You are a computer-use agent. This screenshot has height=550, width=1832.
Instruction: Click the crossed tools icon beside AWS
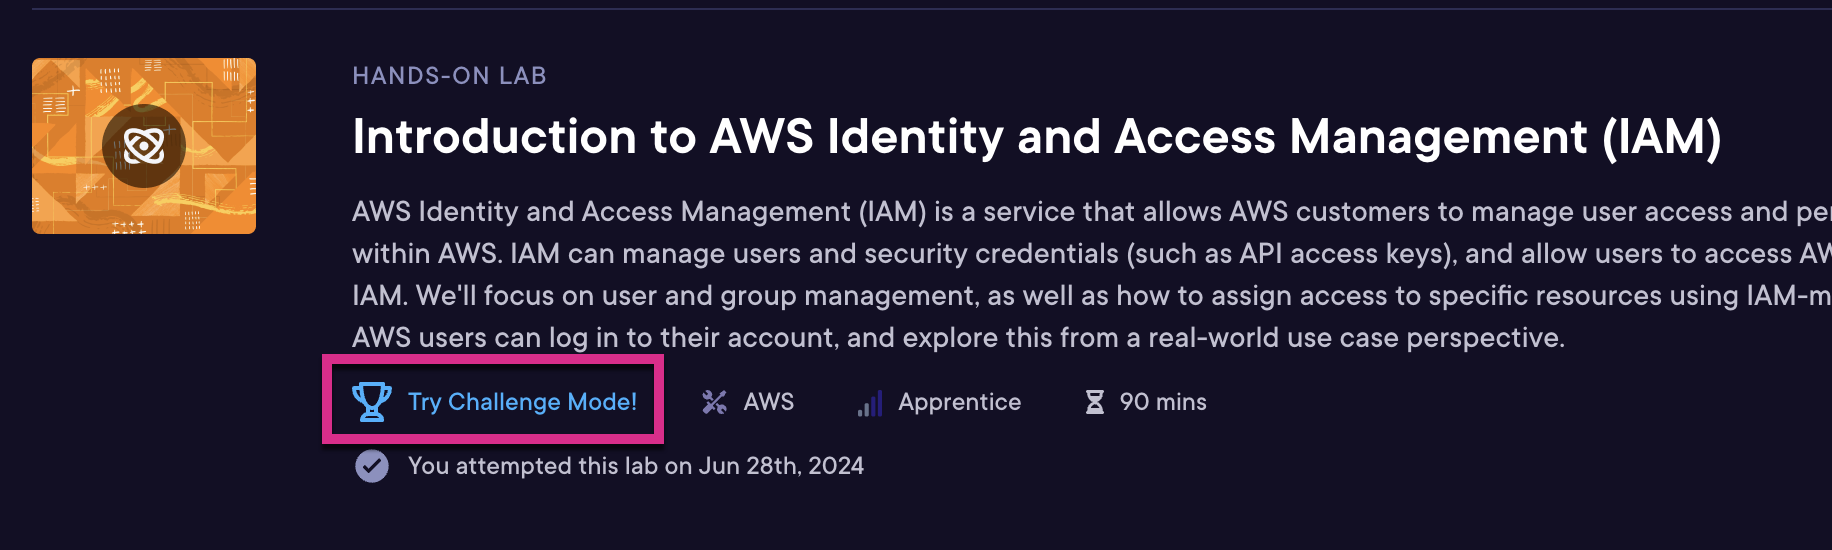[x=714, y=402]
